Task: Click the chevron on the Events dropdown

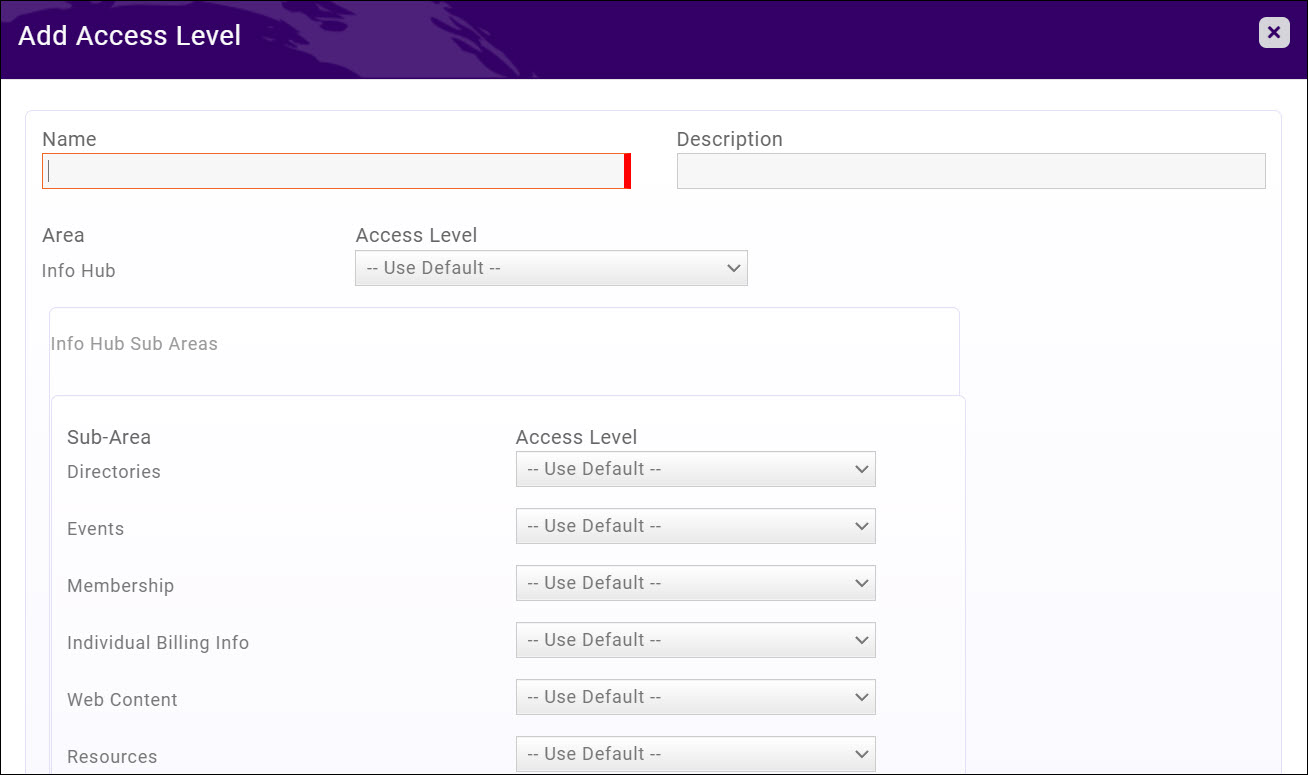Action: point(860,526)
